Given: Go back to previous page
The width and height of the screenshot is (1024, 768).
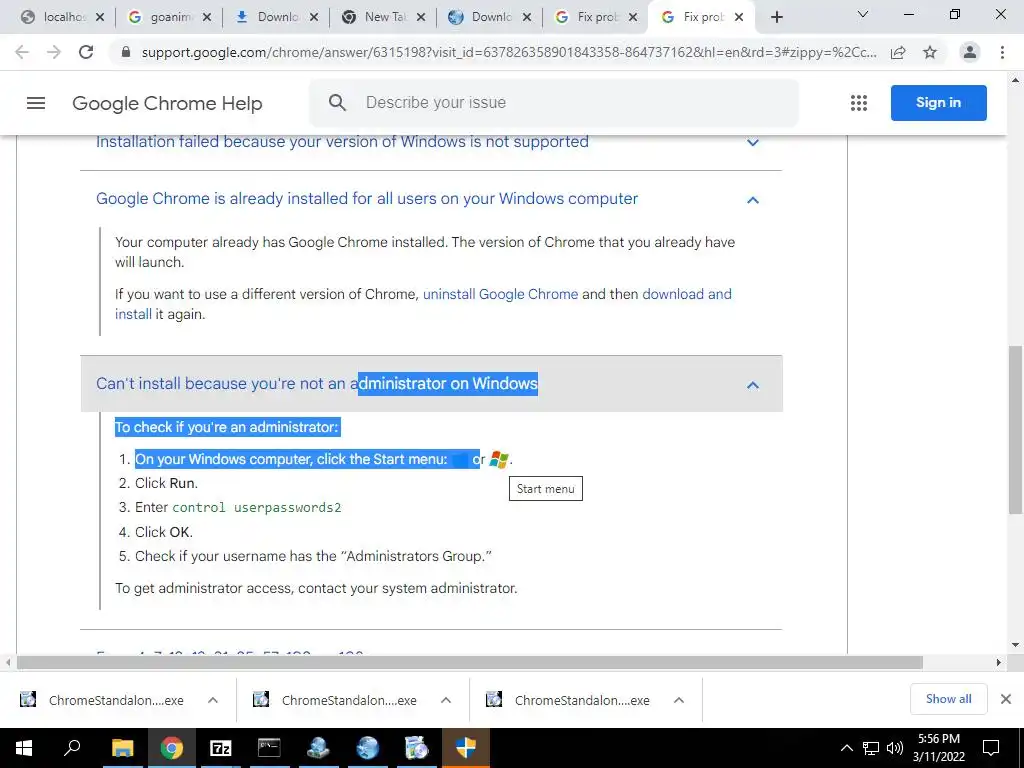Looking at the screenshot, I should 22,52.
